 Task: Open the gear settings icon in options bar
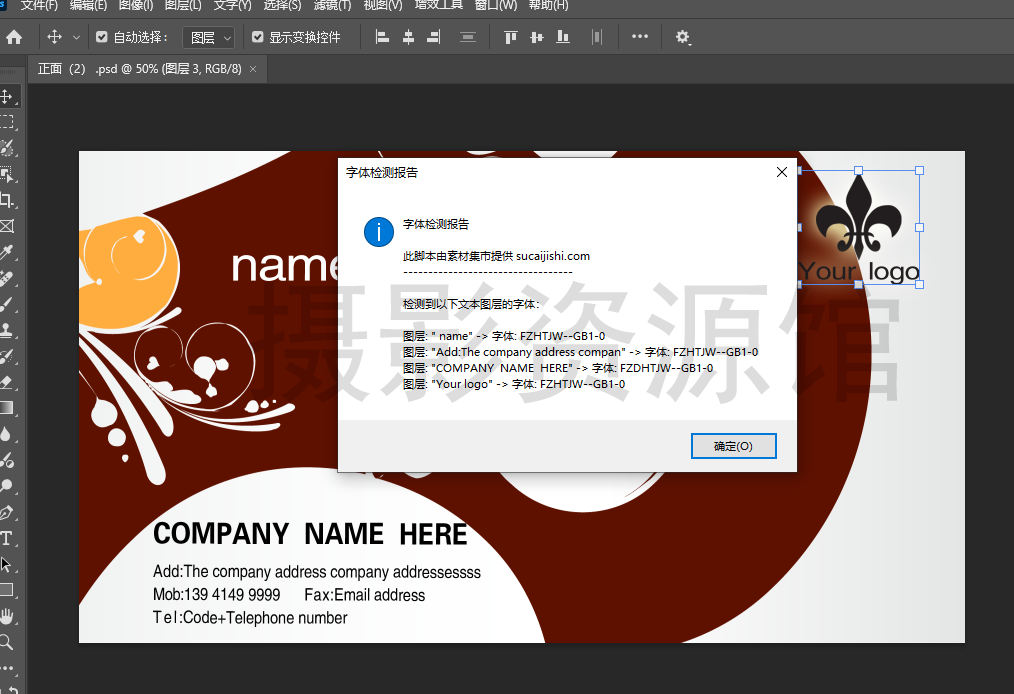(683, 37)
